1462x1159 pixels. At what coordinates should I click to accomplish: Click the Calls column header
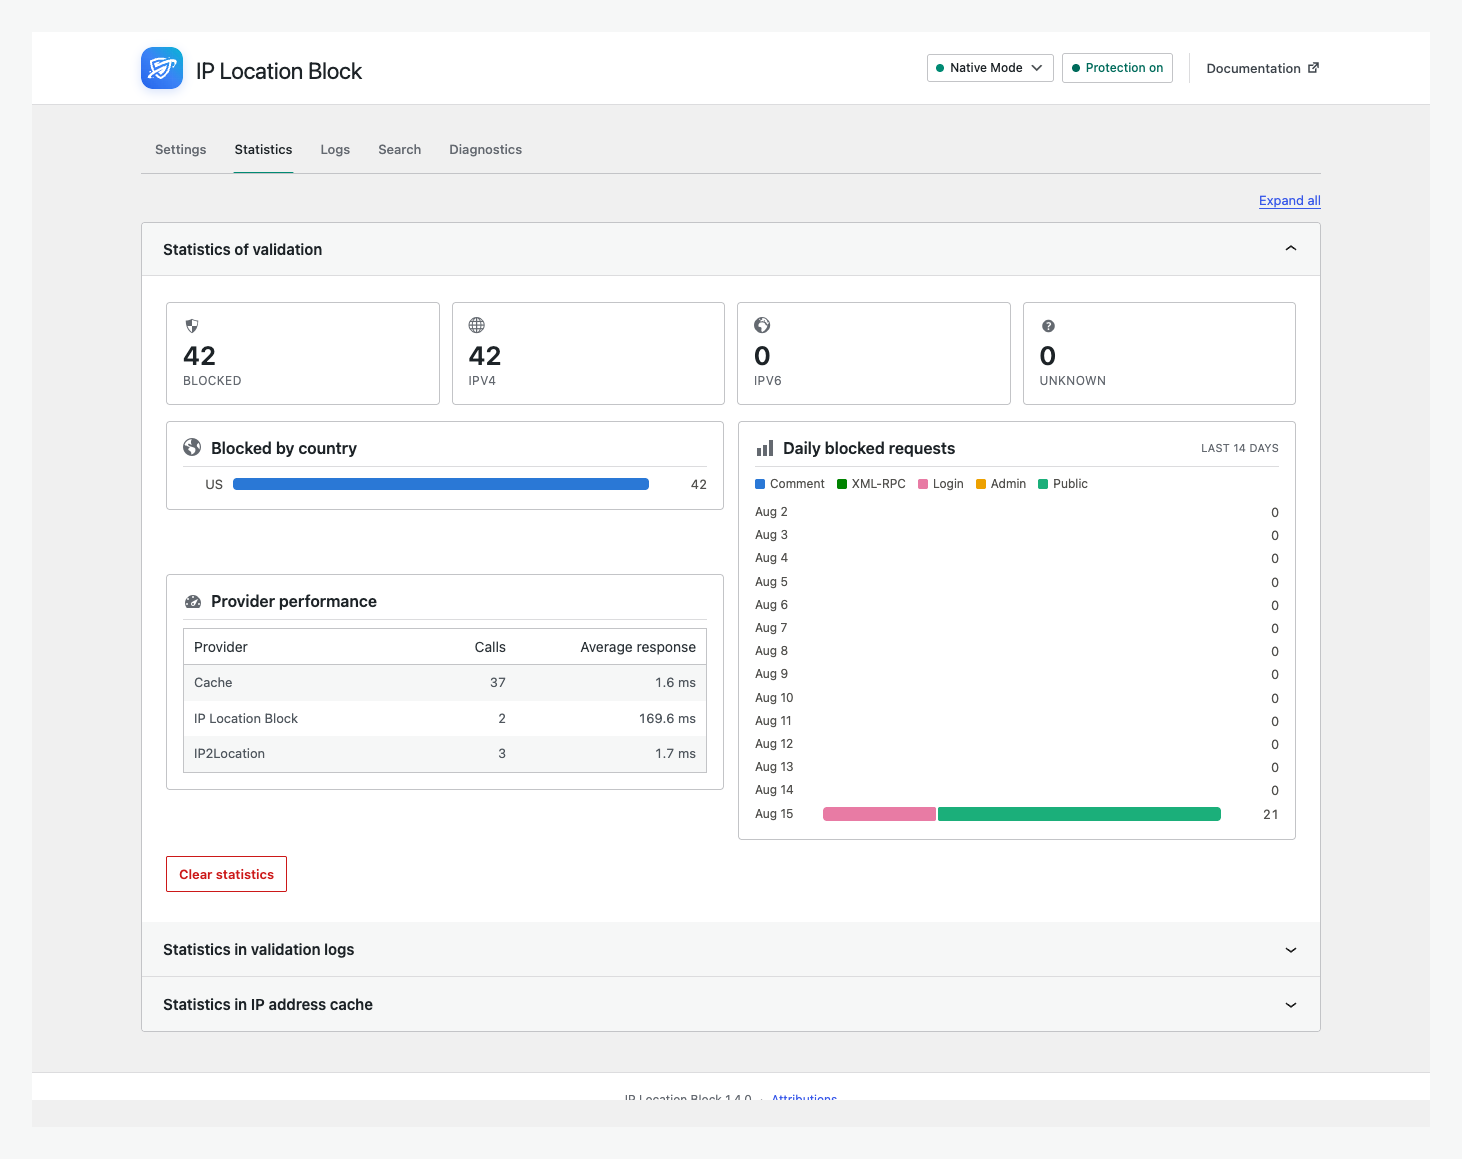[490, 647]
